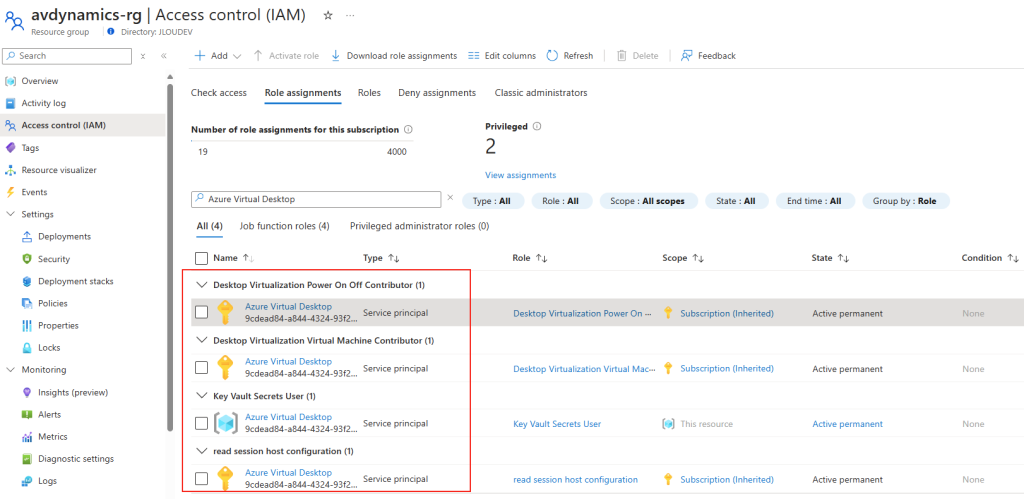1024x499 pixels.
Task: Collapse Desktop Virtualization Virtual Machine Contributor group
Action: click(200, 340)
